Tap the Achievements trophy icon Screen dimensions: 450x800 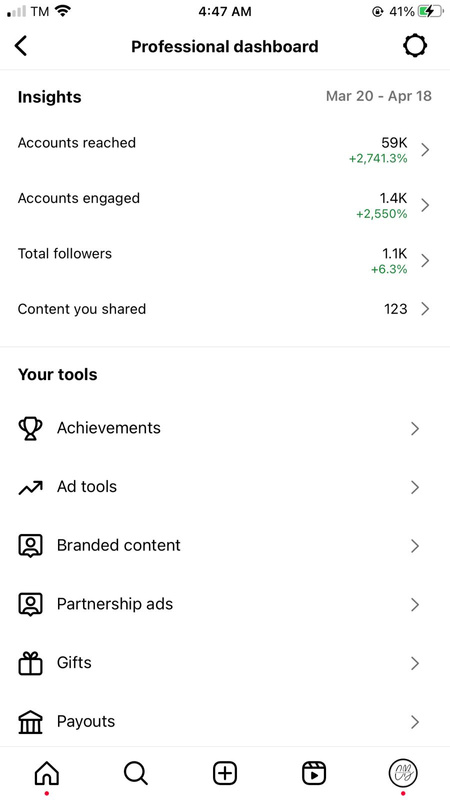coord(31,429)
